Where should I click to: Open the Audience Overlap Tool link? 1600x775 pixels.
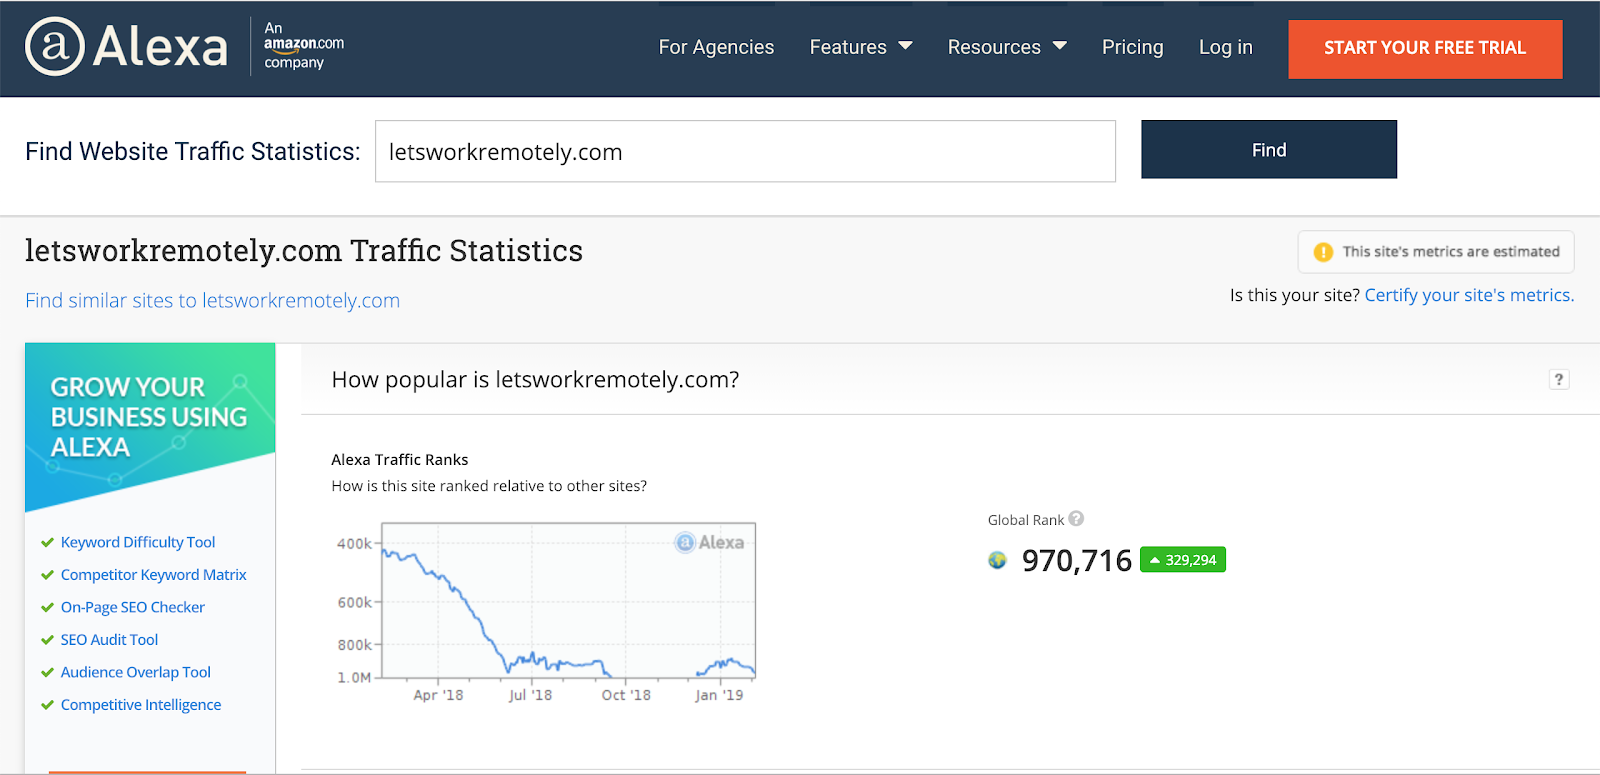[135, 672]
